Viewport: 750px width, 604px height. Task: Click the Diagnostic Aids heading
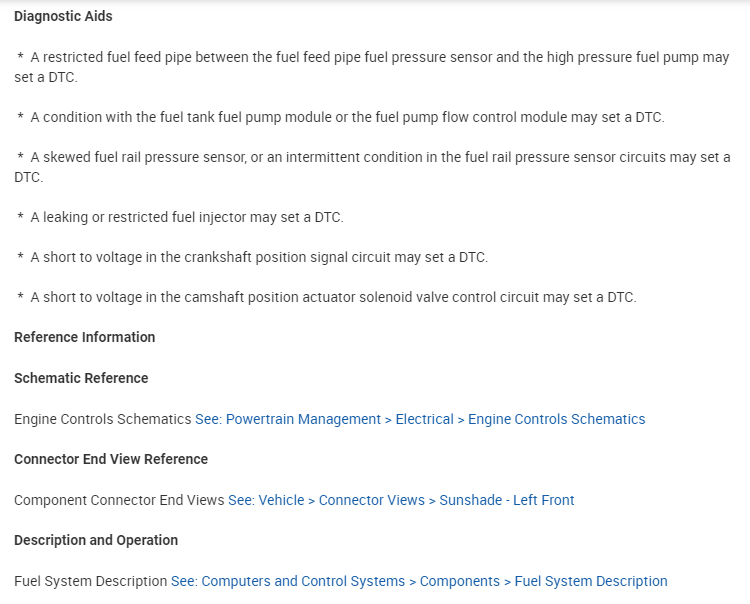[x=63, y=16]
